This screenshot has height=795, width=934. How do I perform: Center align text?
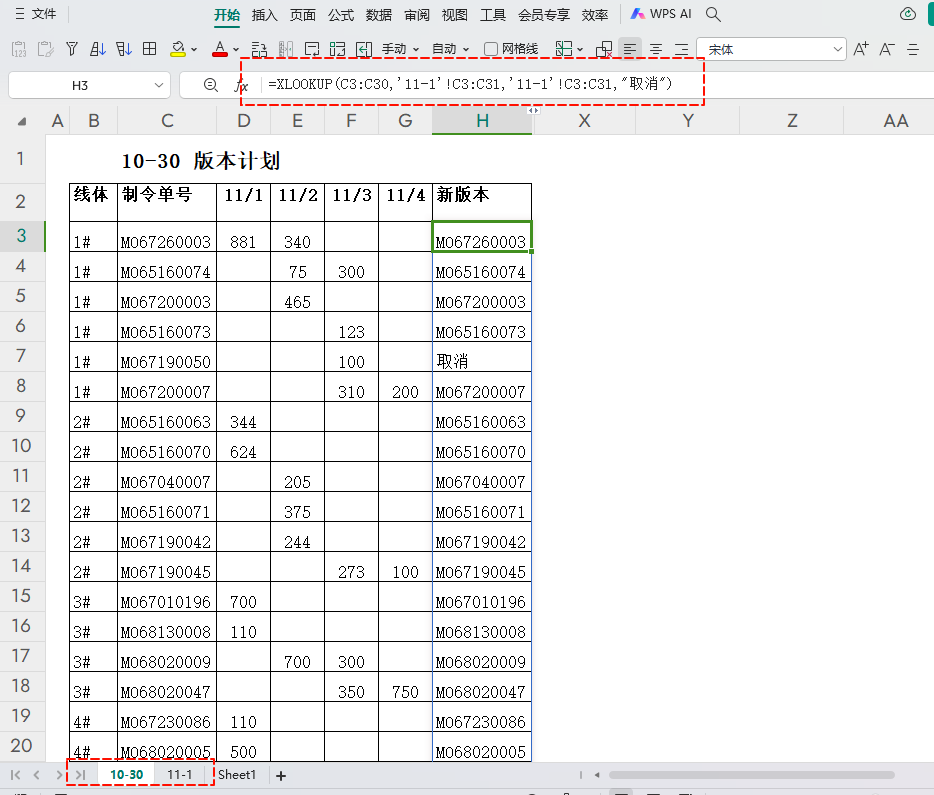656,49
